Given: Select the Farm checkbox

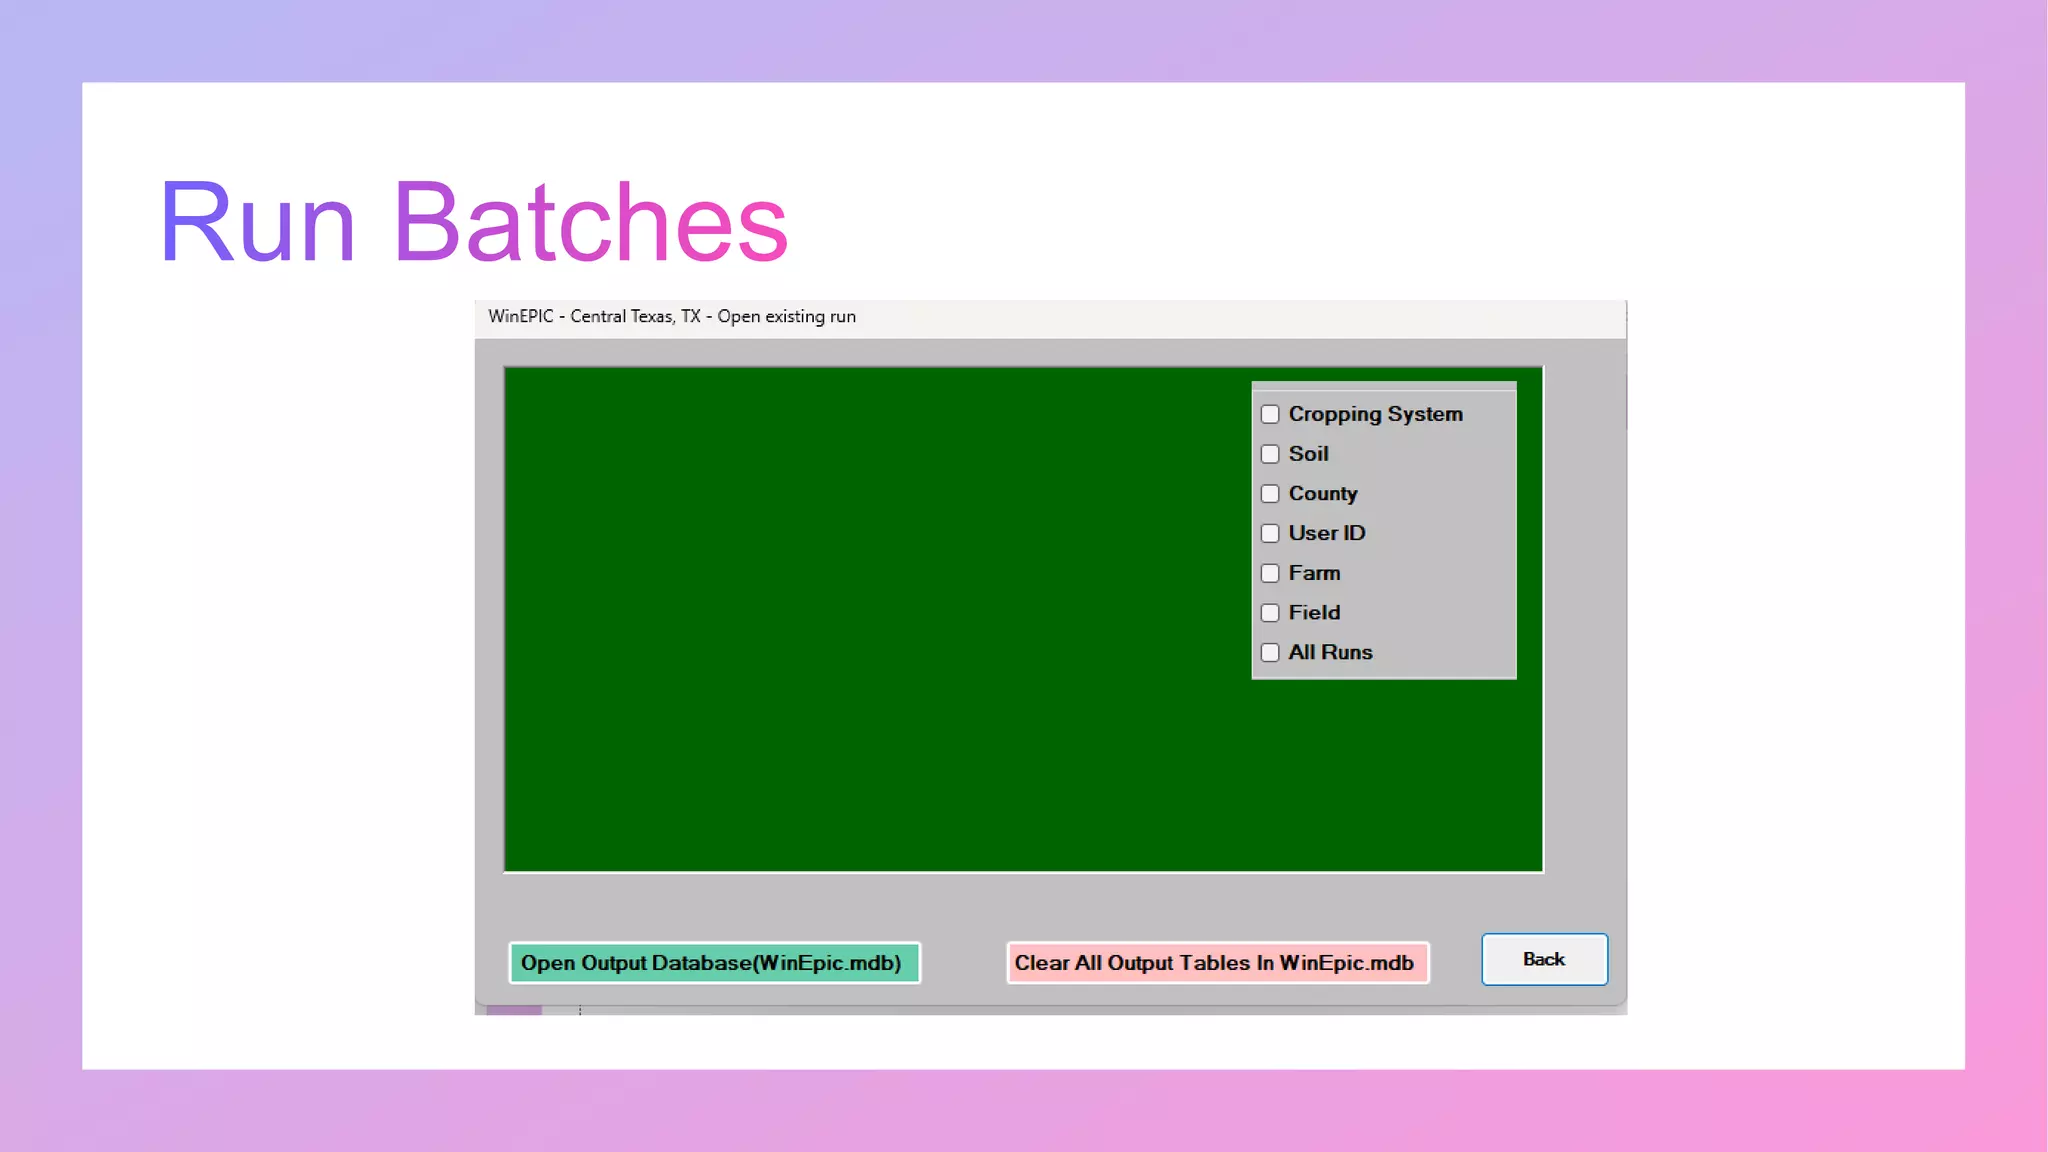Looking at the screenshot, I should (1270, 573).
